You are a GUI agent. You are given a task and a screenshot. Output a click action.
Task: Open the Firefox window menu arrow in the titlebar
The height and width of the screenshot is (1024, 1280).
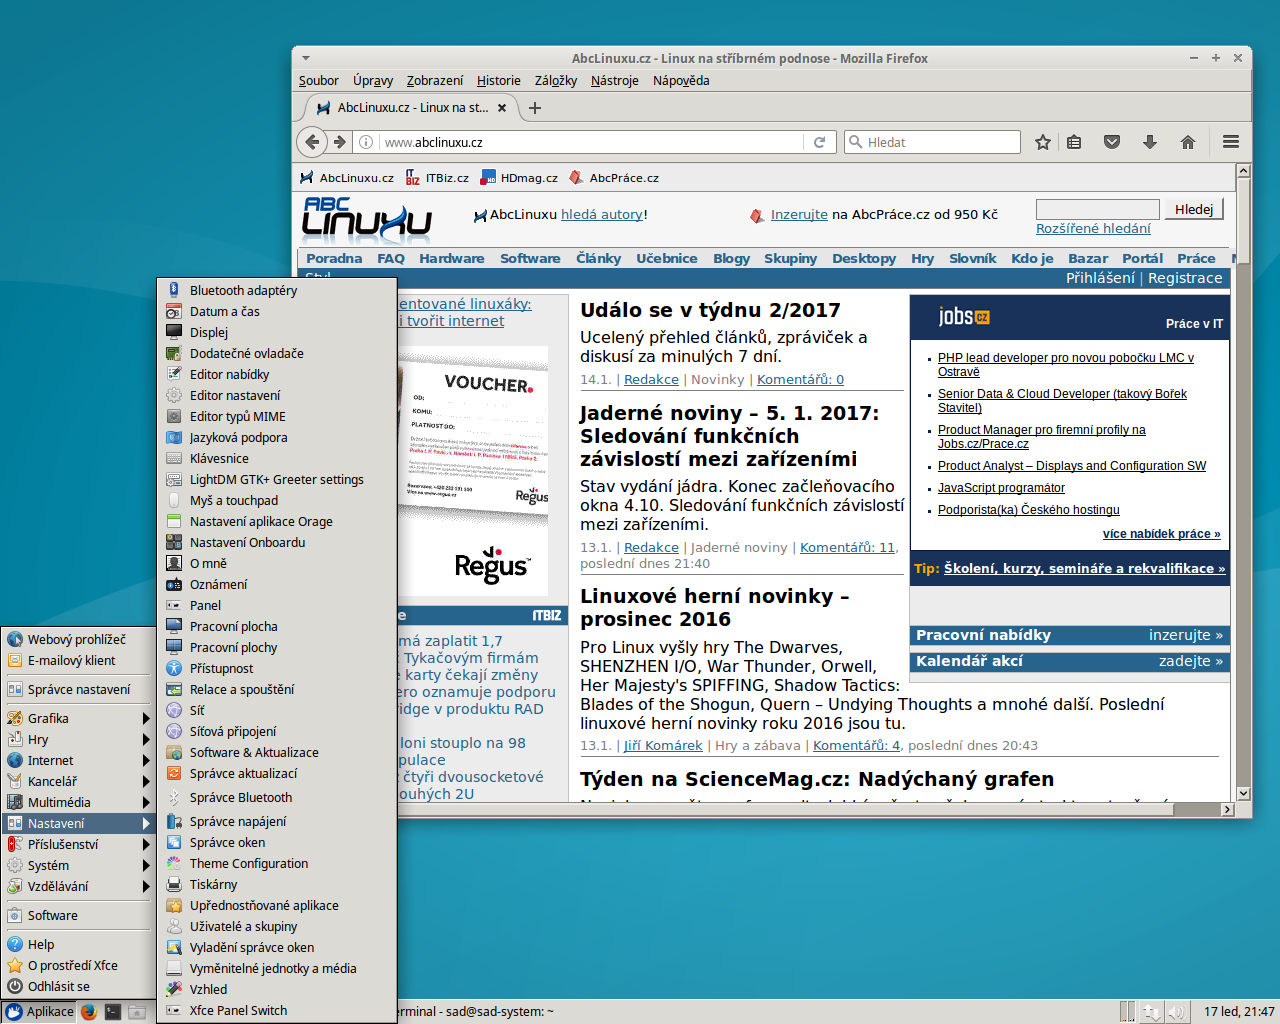tap(306, 58)
